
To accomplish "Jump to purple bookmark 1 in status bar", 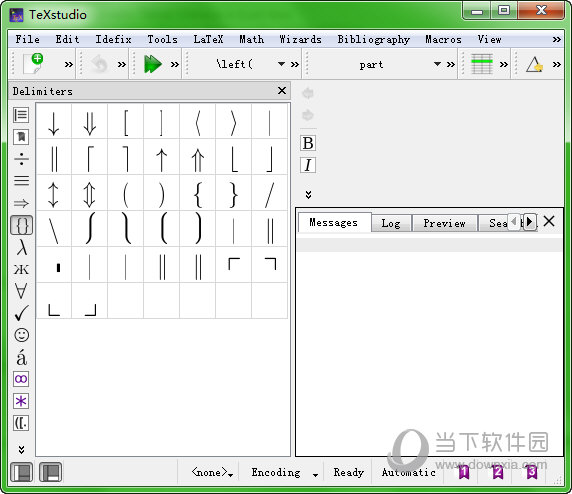I will click(x=464, y=472).
